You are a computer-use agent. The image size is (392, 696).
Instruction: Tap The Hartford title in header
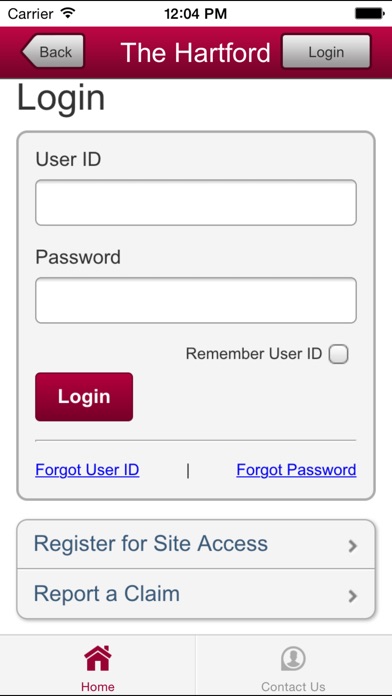(x=195, y=52)
